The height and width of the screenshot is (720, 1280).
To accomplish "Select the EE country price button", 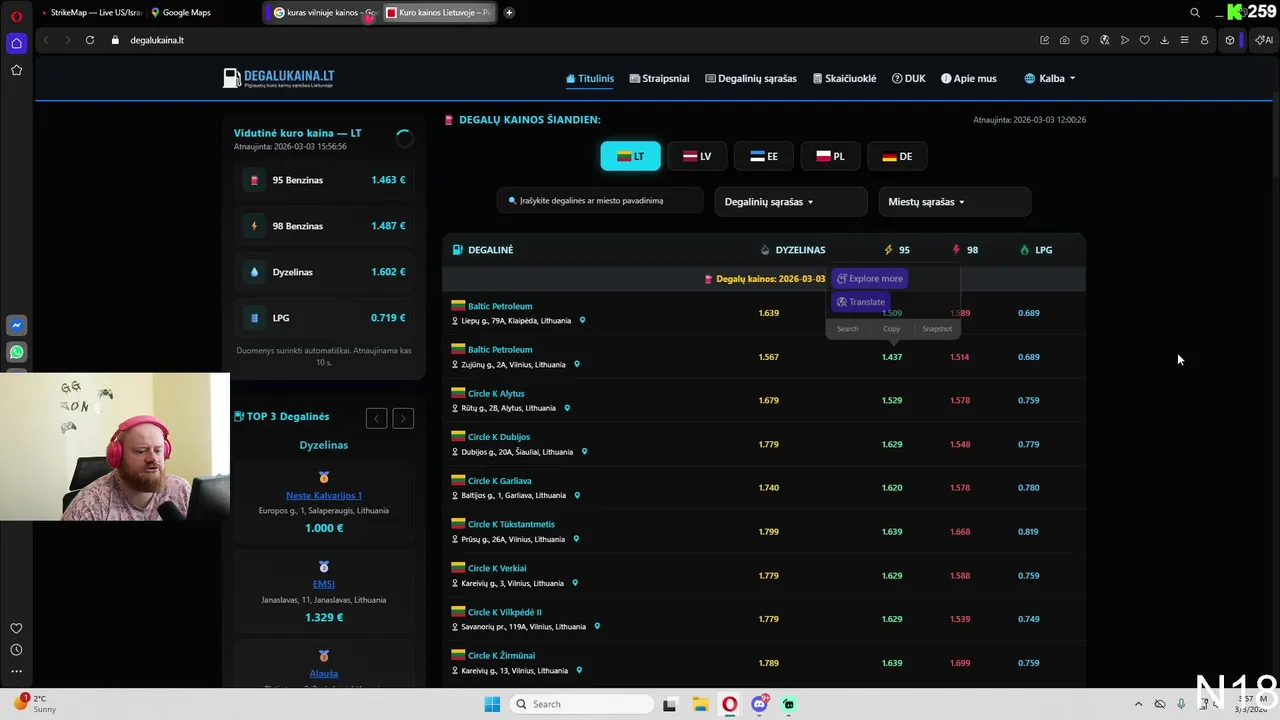I will tap(764, 156).
